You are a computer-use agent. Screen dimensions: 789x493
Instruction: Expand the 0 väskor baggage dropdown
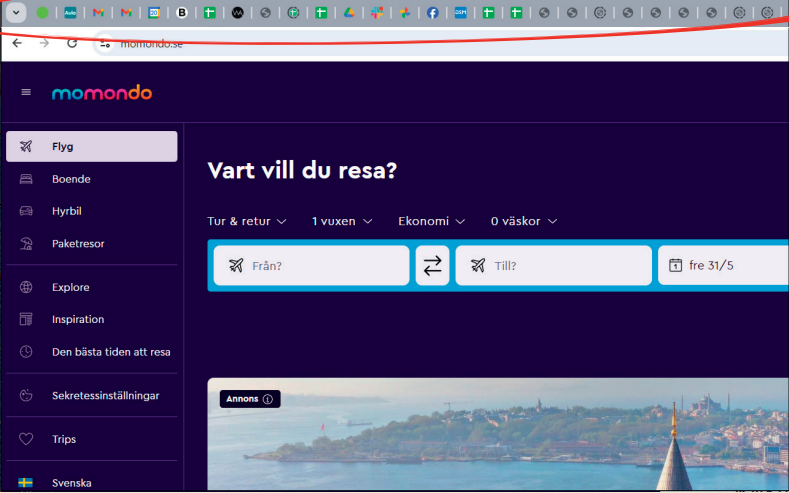(523, 221)
